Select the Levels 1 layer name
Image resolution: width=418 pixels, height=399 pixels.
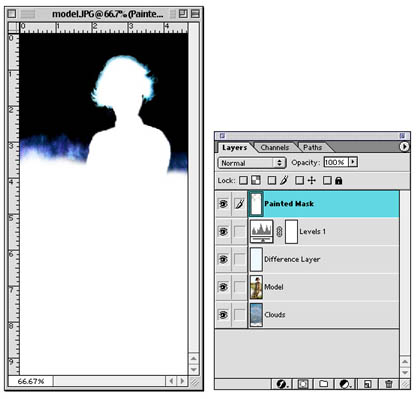[312, 231]
